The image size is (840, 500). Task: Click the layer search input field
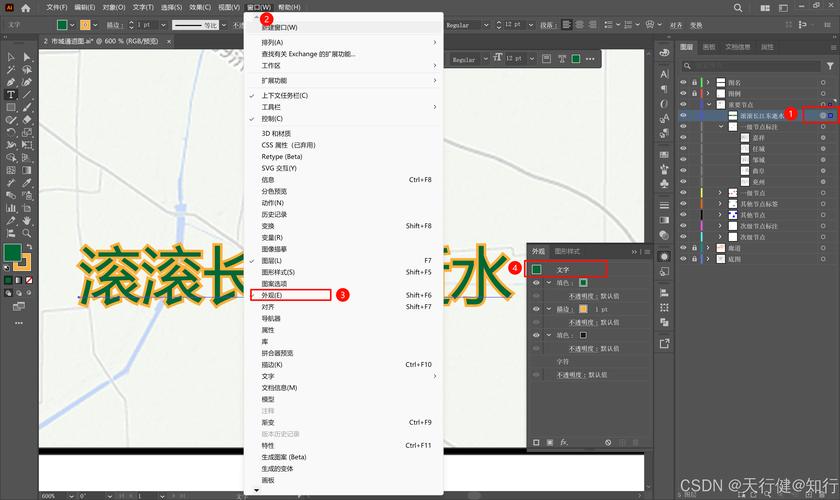750,64
